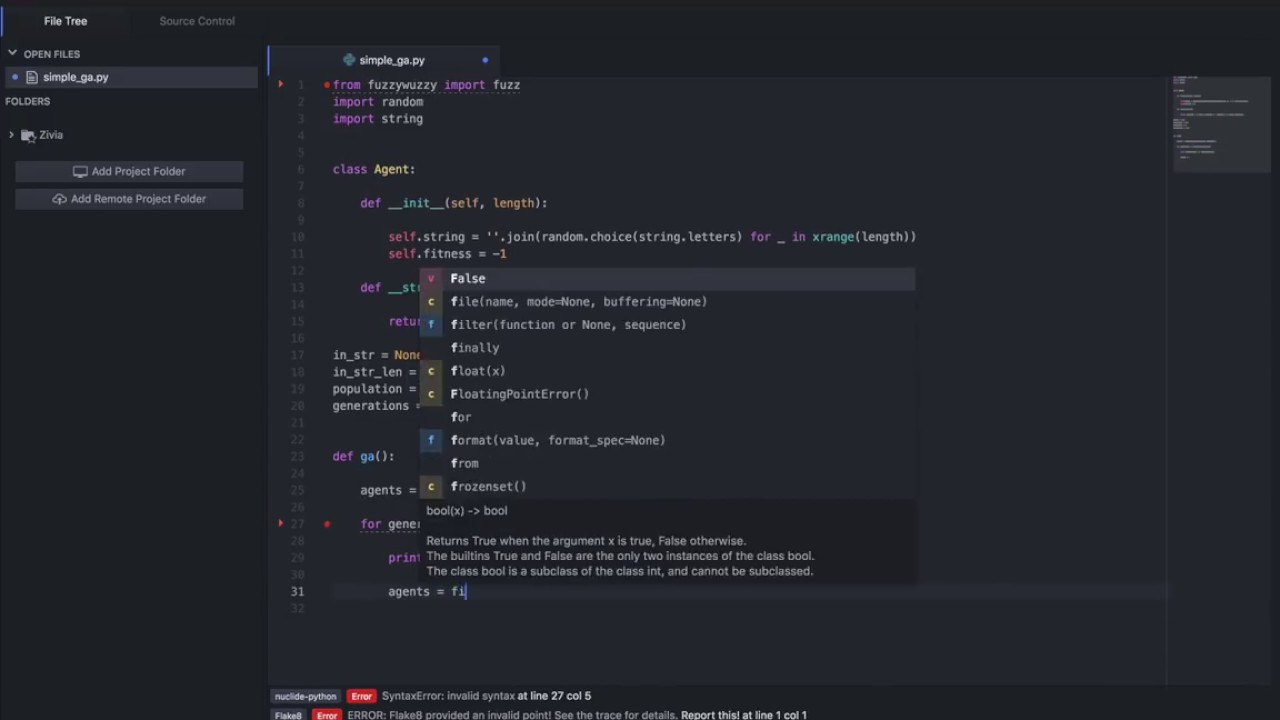This screenshot has height=720, width=1280.
Task: Click the modified dot before simple_ga.py in sidebar
Action: (x=14, y=77)
